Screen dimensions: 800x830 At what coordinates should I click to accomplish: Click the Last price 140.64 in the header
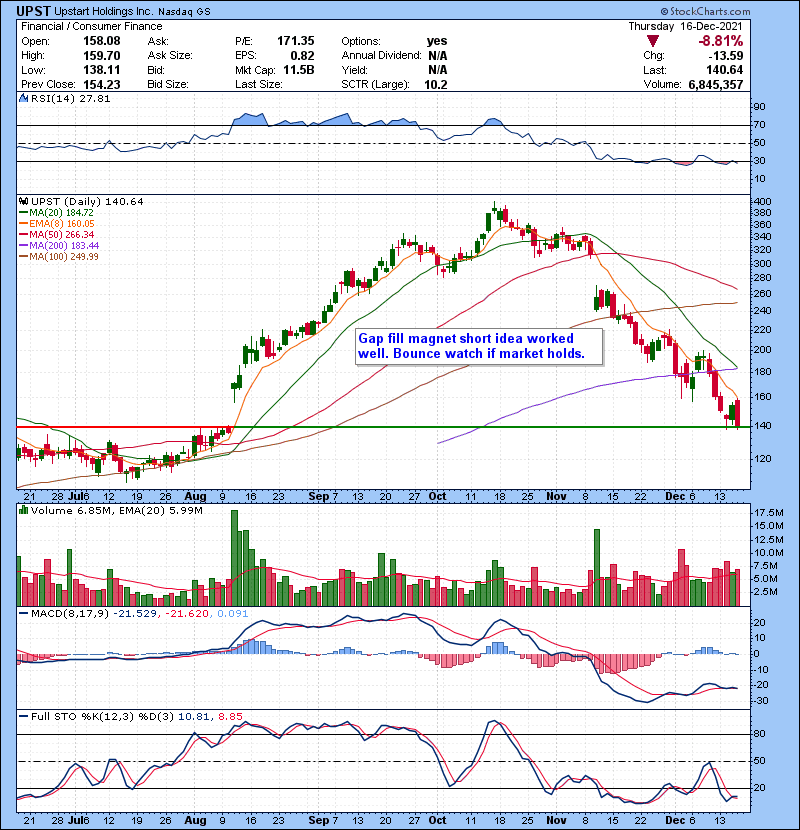[x=724, y=70]
